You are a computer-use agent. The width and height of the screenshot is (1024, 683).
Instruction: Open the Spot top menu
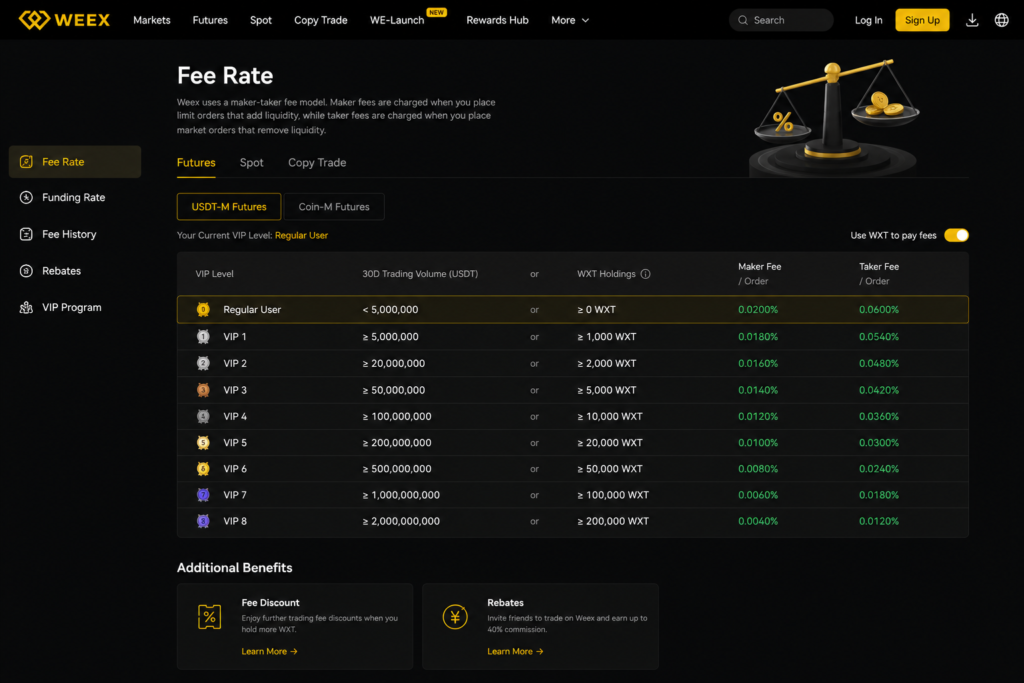tap(261, 20)
